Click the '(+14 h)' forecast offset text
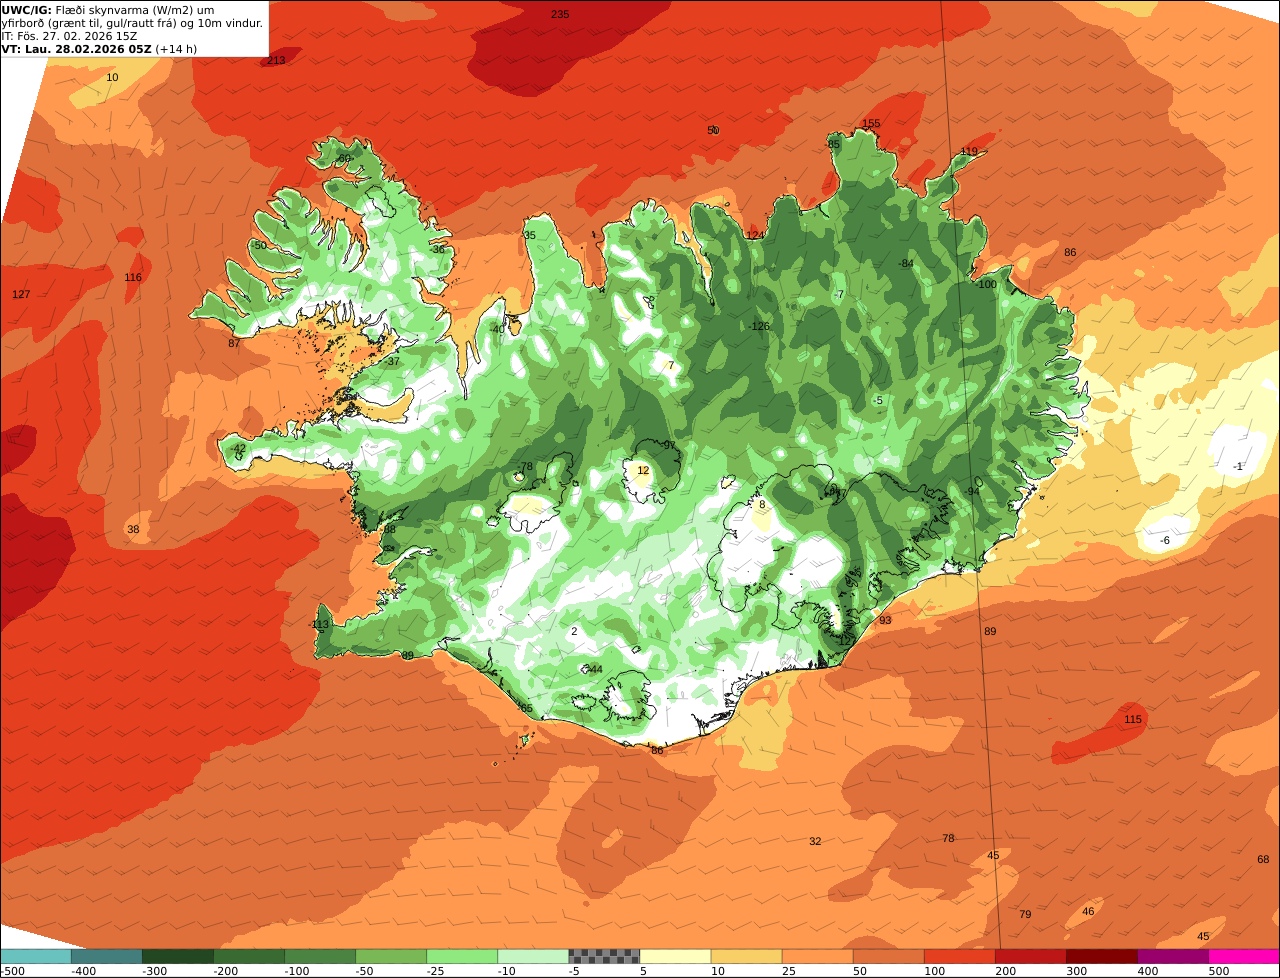Screen dimensions: 1280x978 tap(177, 48)
